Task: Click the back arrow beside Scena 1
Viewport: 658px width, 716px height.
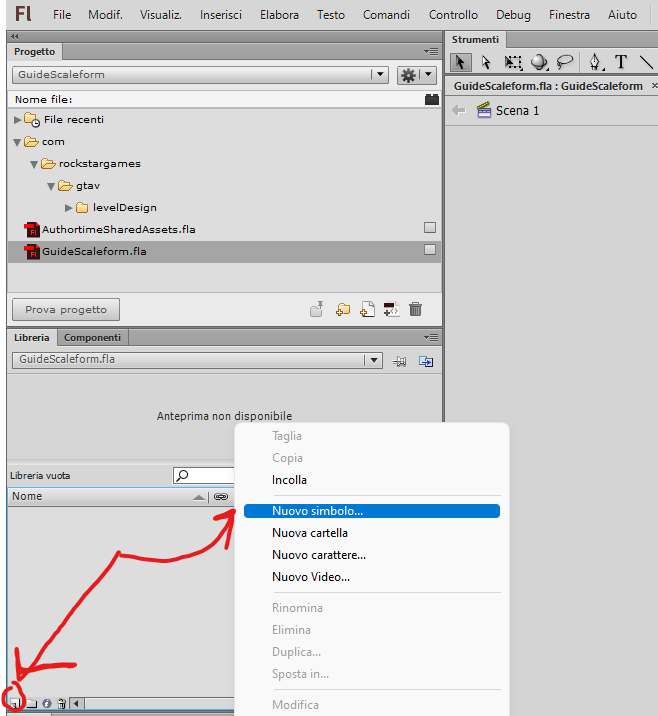Action: coord(458,110)
